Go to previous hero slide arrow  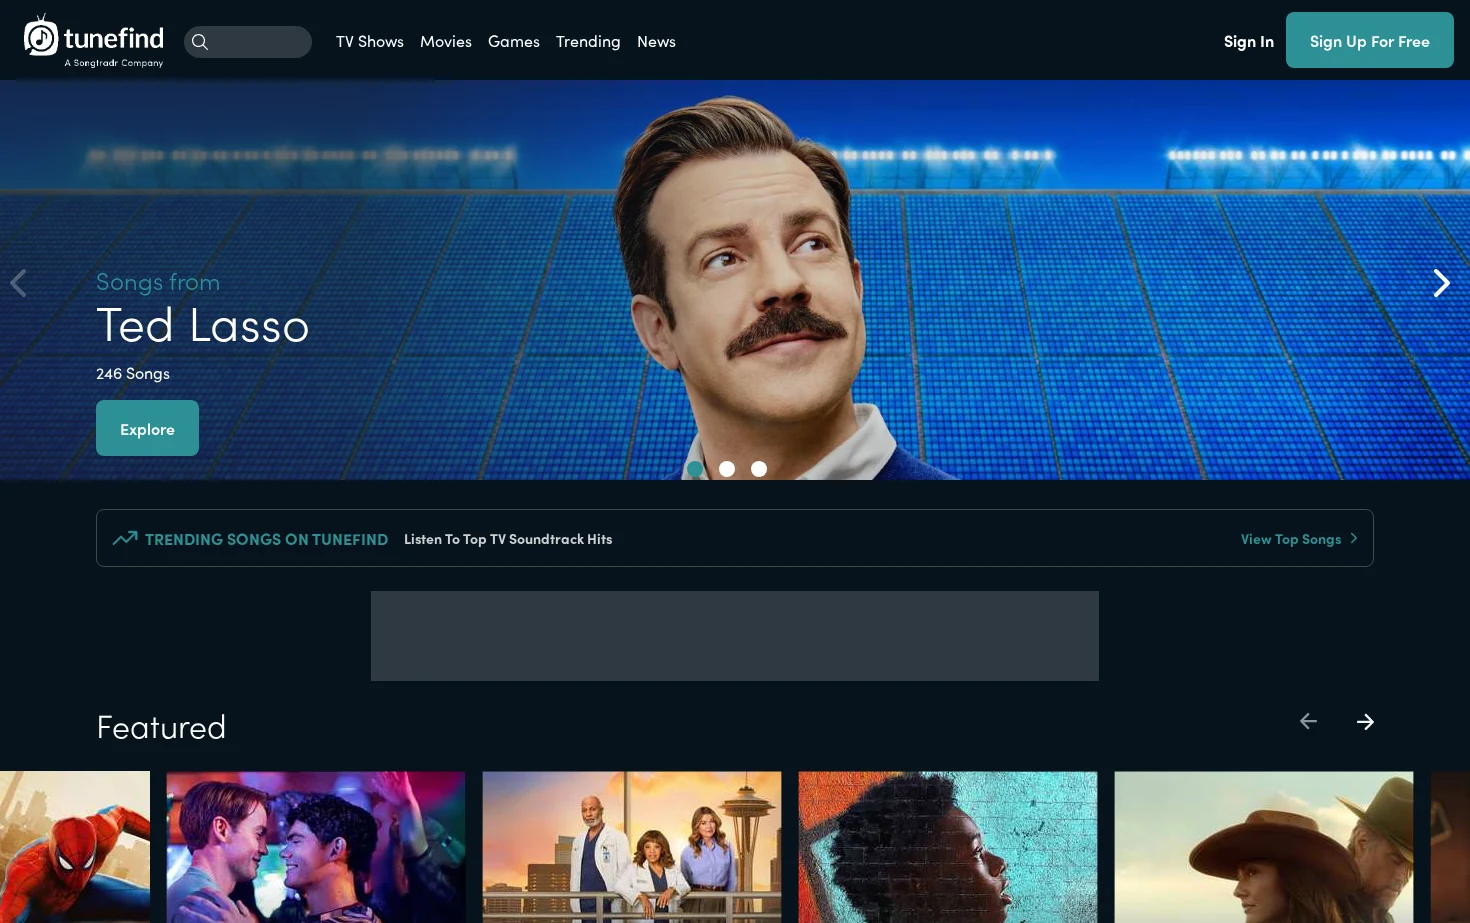pyautogui.click(x=18, y=283)
